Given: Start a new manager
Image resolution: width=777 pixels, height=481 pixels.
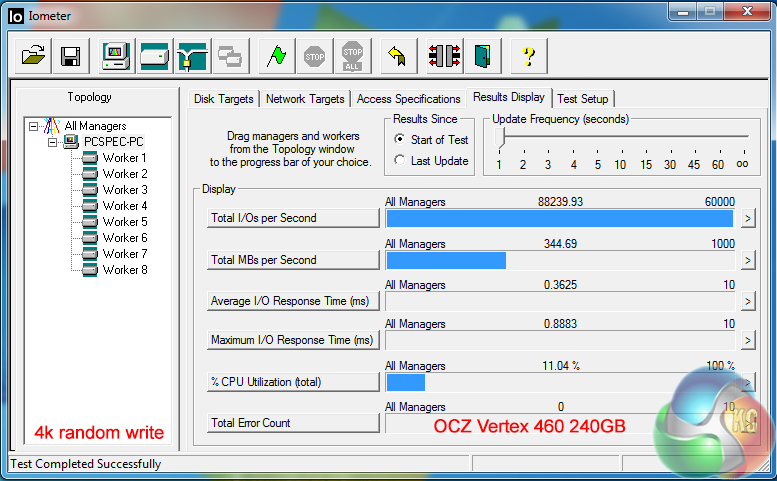Looking at the screenshot, I should click(x=116, y=56).
